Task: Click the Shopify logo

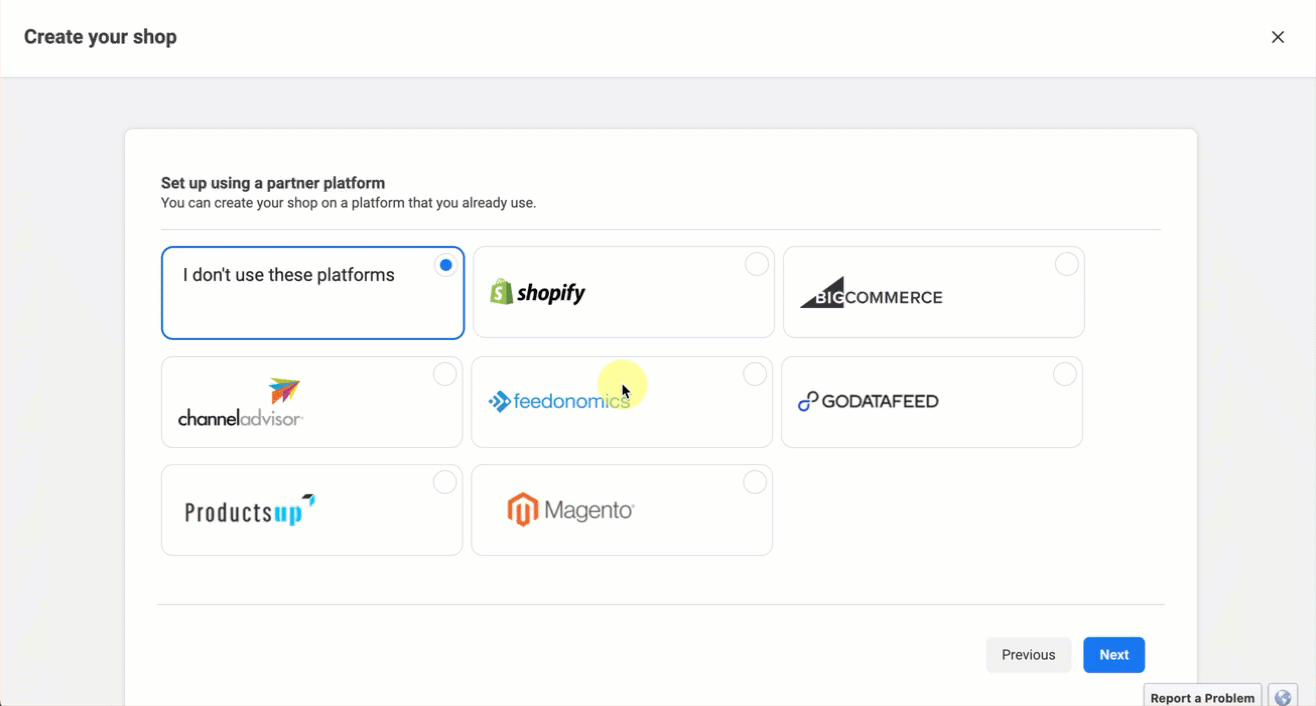Action: point(537,292)
